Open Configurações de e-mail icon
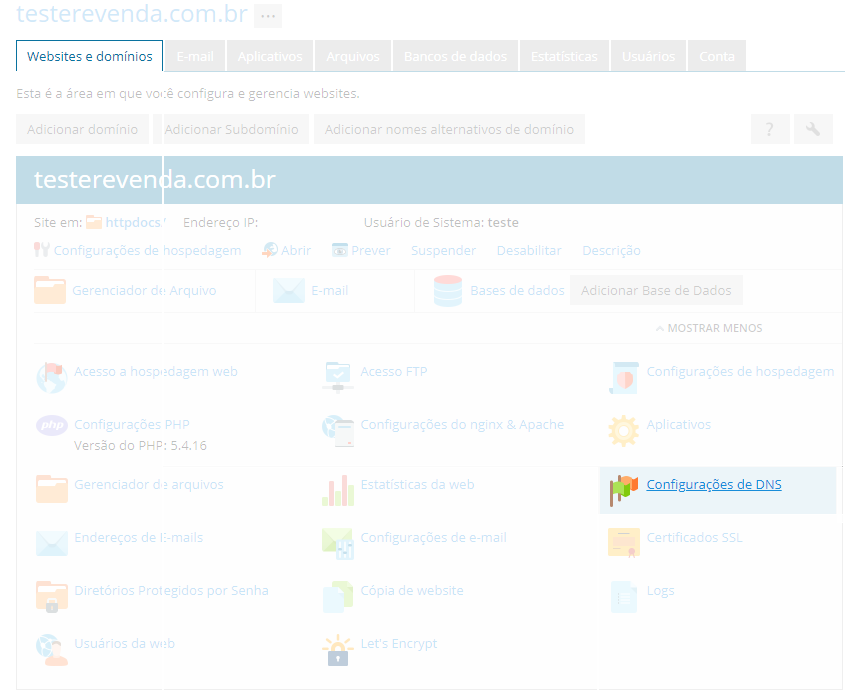 click(338, 543)
